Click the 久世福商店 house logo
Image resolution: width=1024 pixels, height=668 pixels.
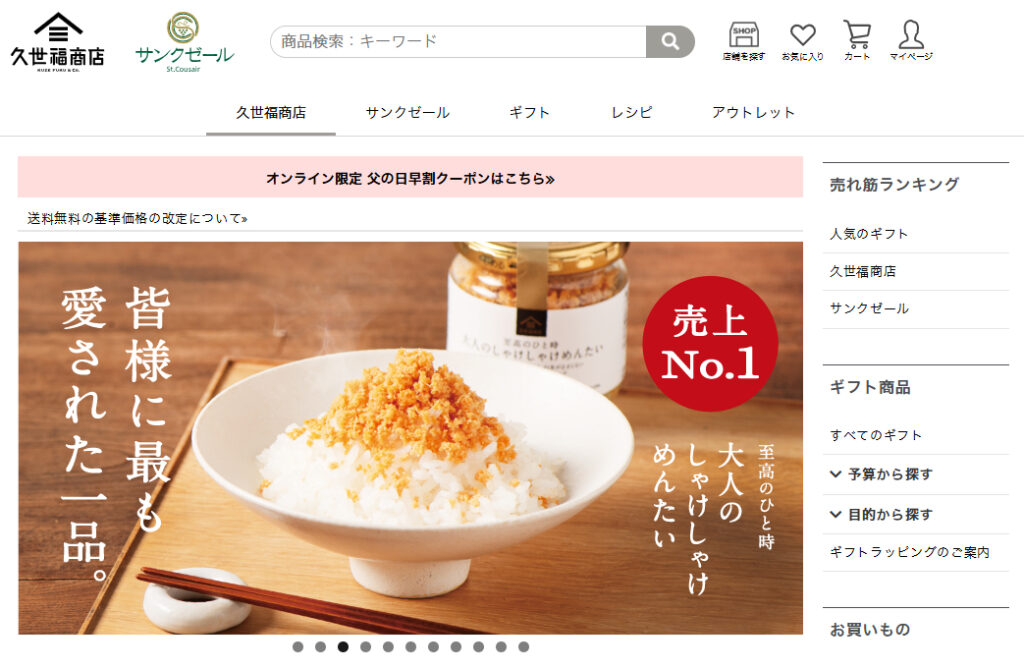point(57,42)
